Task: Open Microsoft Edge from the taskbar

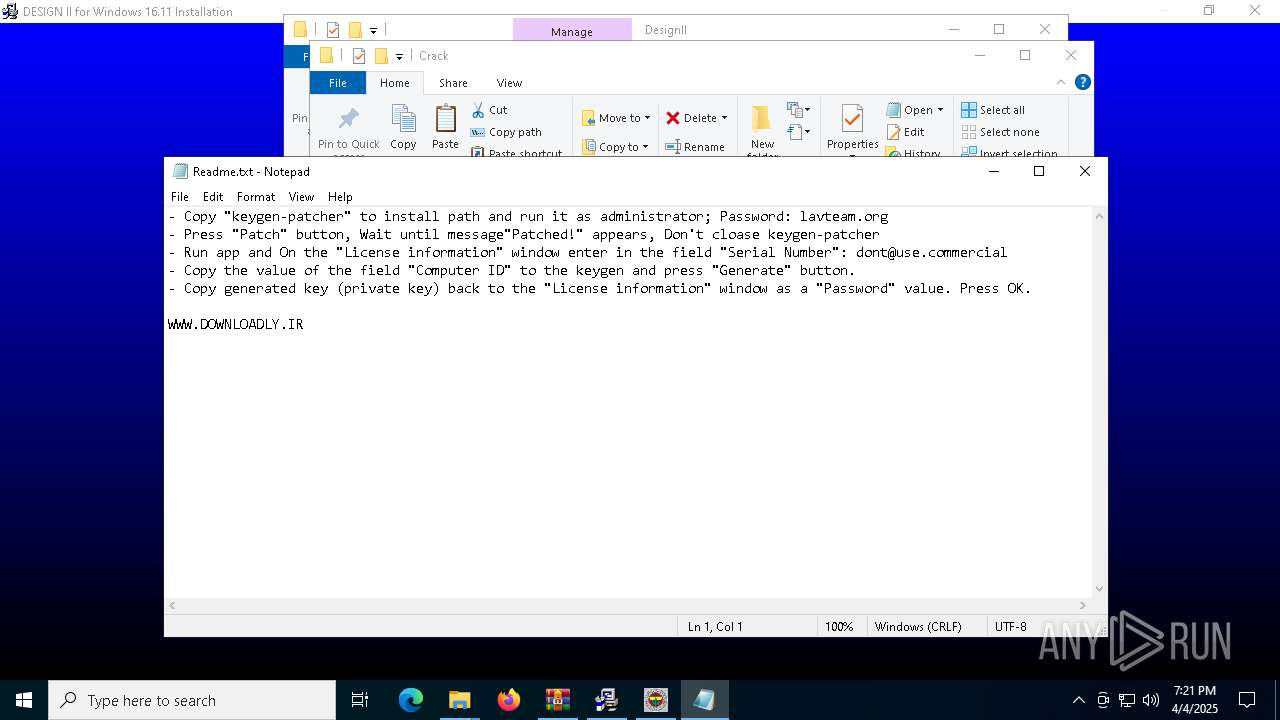Action: (x=411, y=700)
